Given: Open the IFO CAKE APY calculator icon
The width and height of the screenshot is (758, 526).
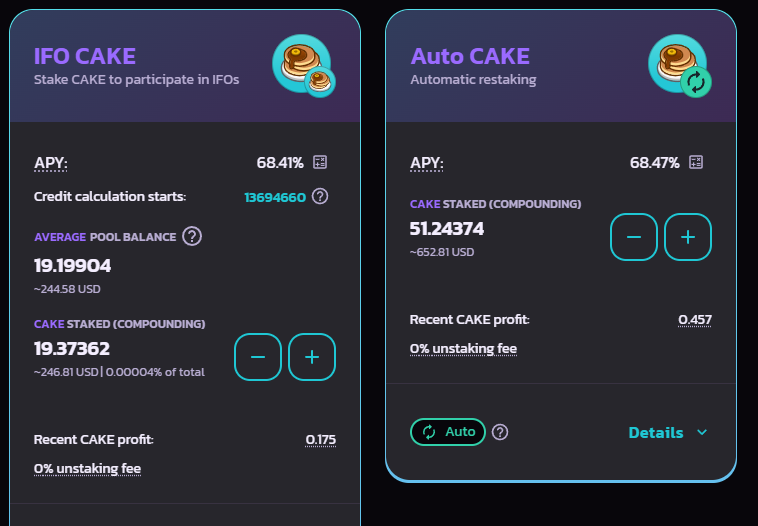Looking at the screenshot, I should (x=320, y=162).
